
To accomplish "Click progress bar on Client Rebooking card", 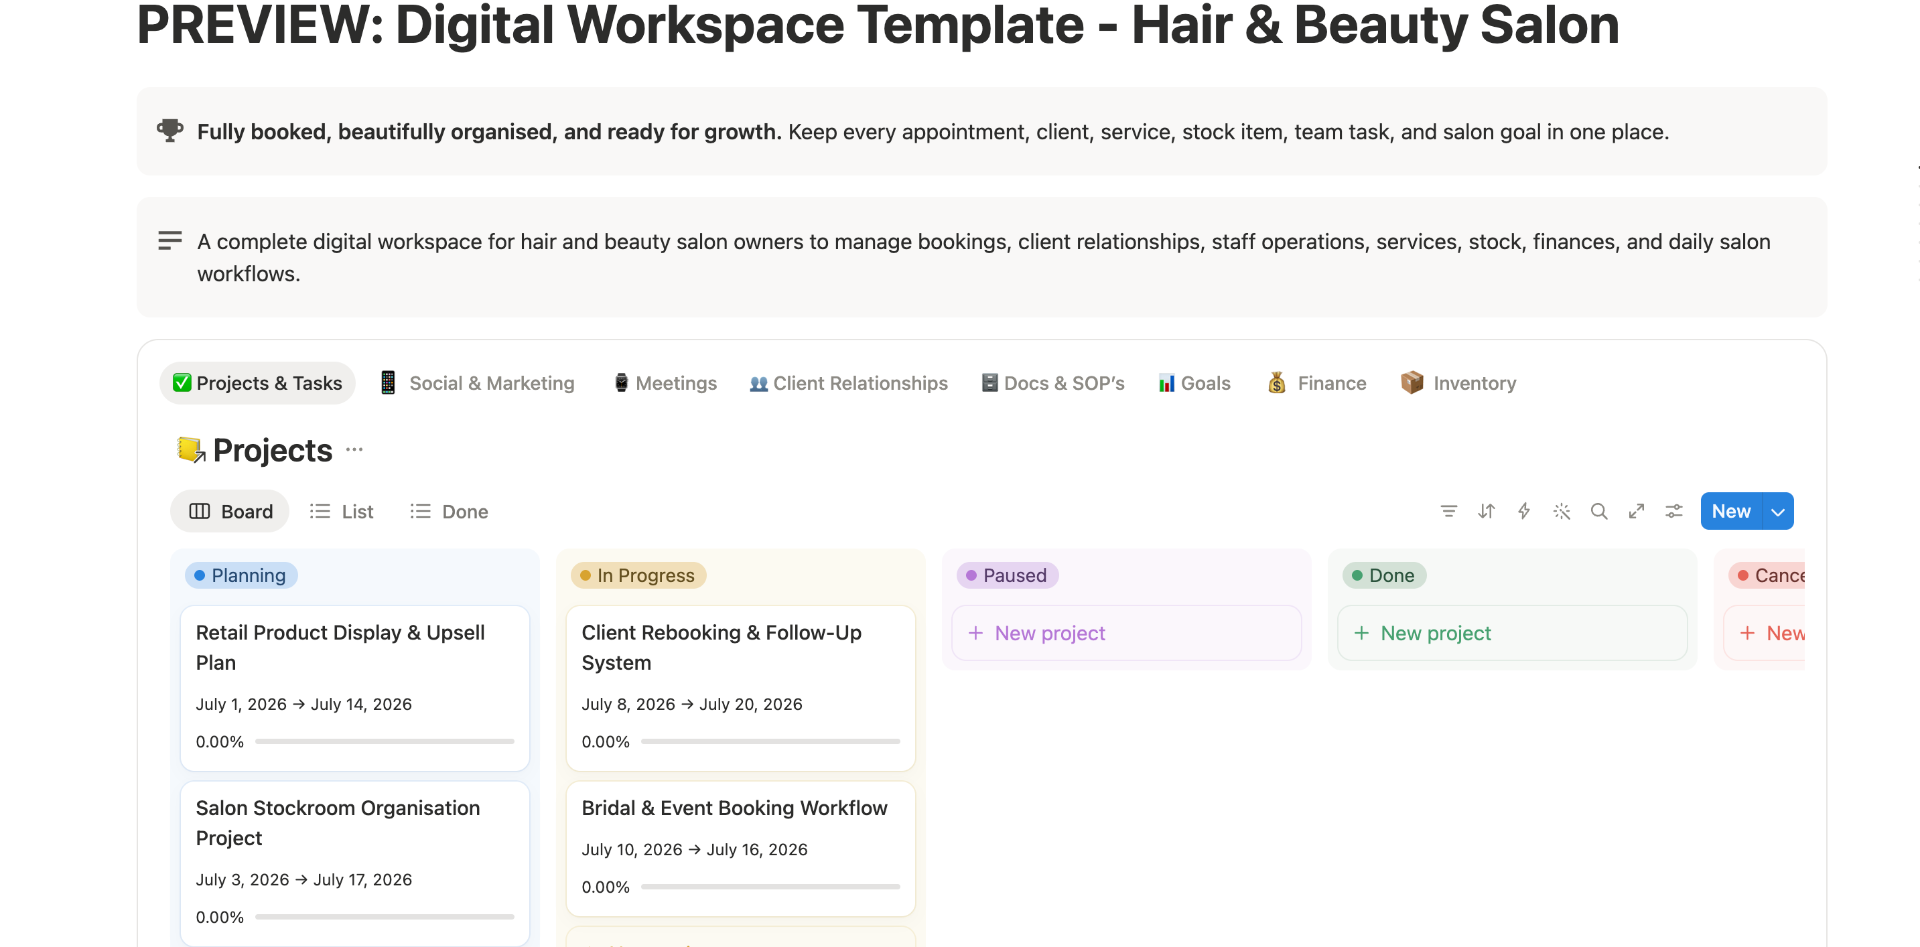I will pos(771,741).
